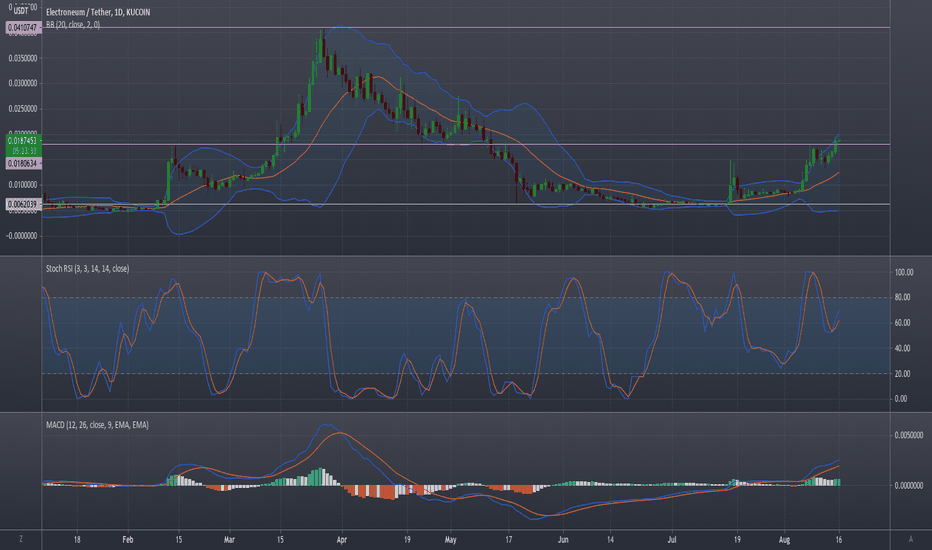Image resolution: width=932 pixels, height=550 pixels.
Task: Click 60.00 on the Stoch RSI scale
Action: (x=902, y=323)
